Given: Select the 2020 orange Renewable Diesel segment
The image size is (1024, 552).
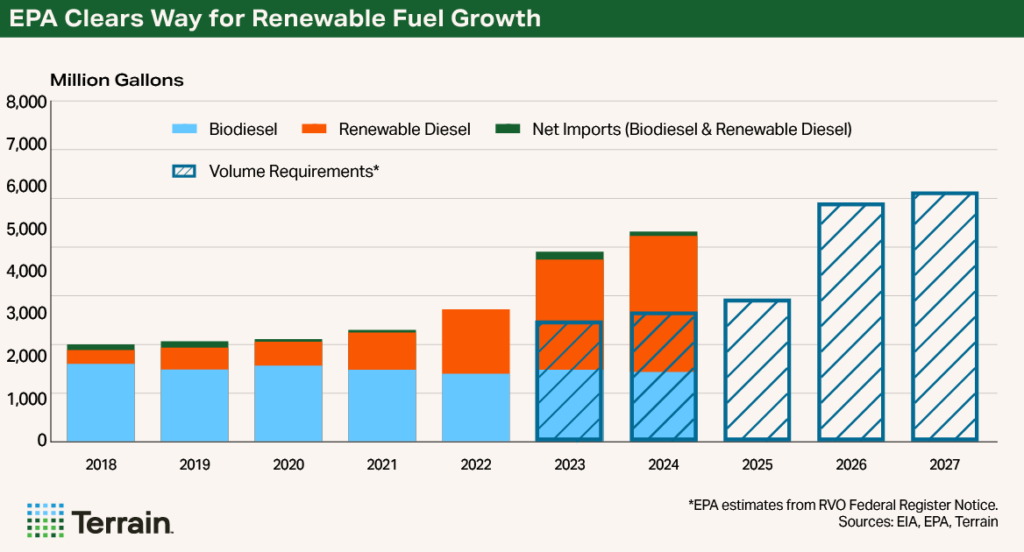Looking at the screenshot, I should 288,353.
